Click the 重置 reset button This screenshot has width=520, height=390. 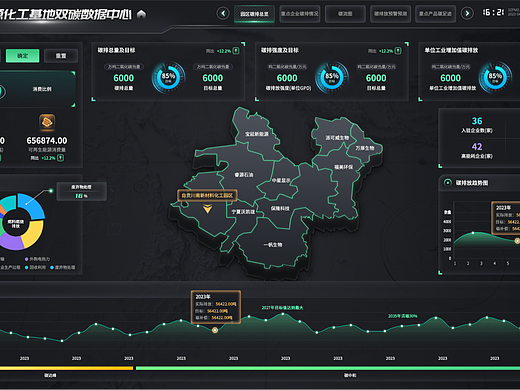click(61, 56)
